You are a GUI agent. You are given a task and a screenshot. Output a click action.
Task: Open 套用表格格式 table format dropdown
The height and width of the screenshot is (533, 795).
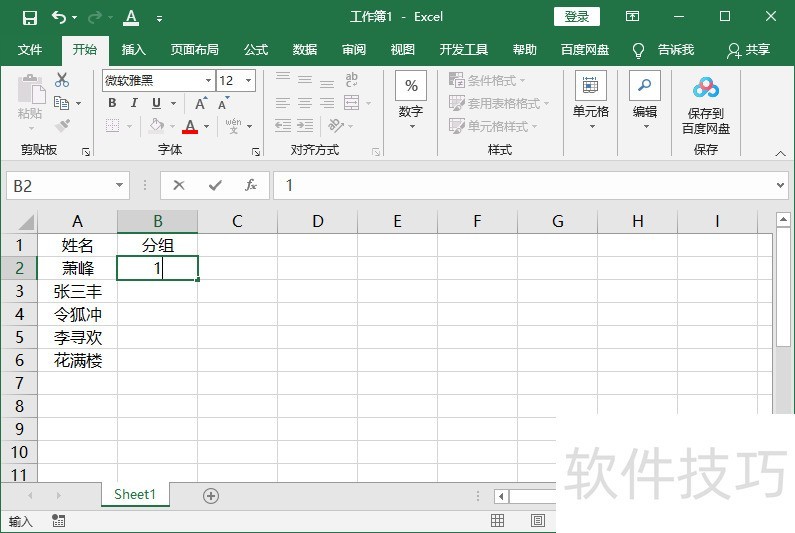point(499,103)
